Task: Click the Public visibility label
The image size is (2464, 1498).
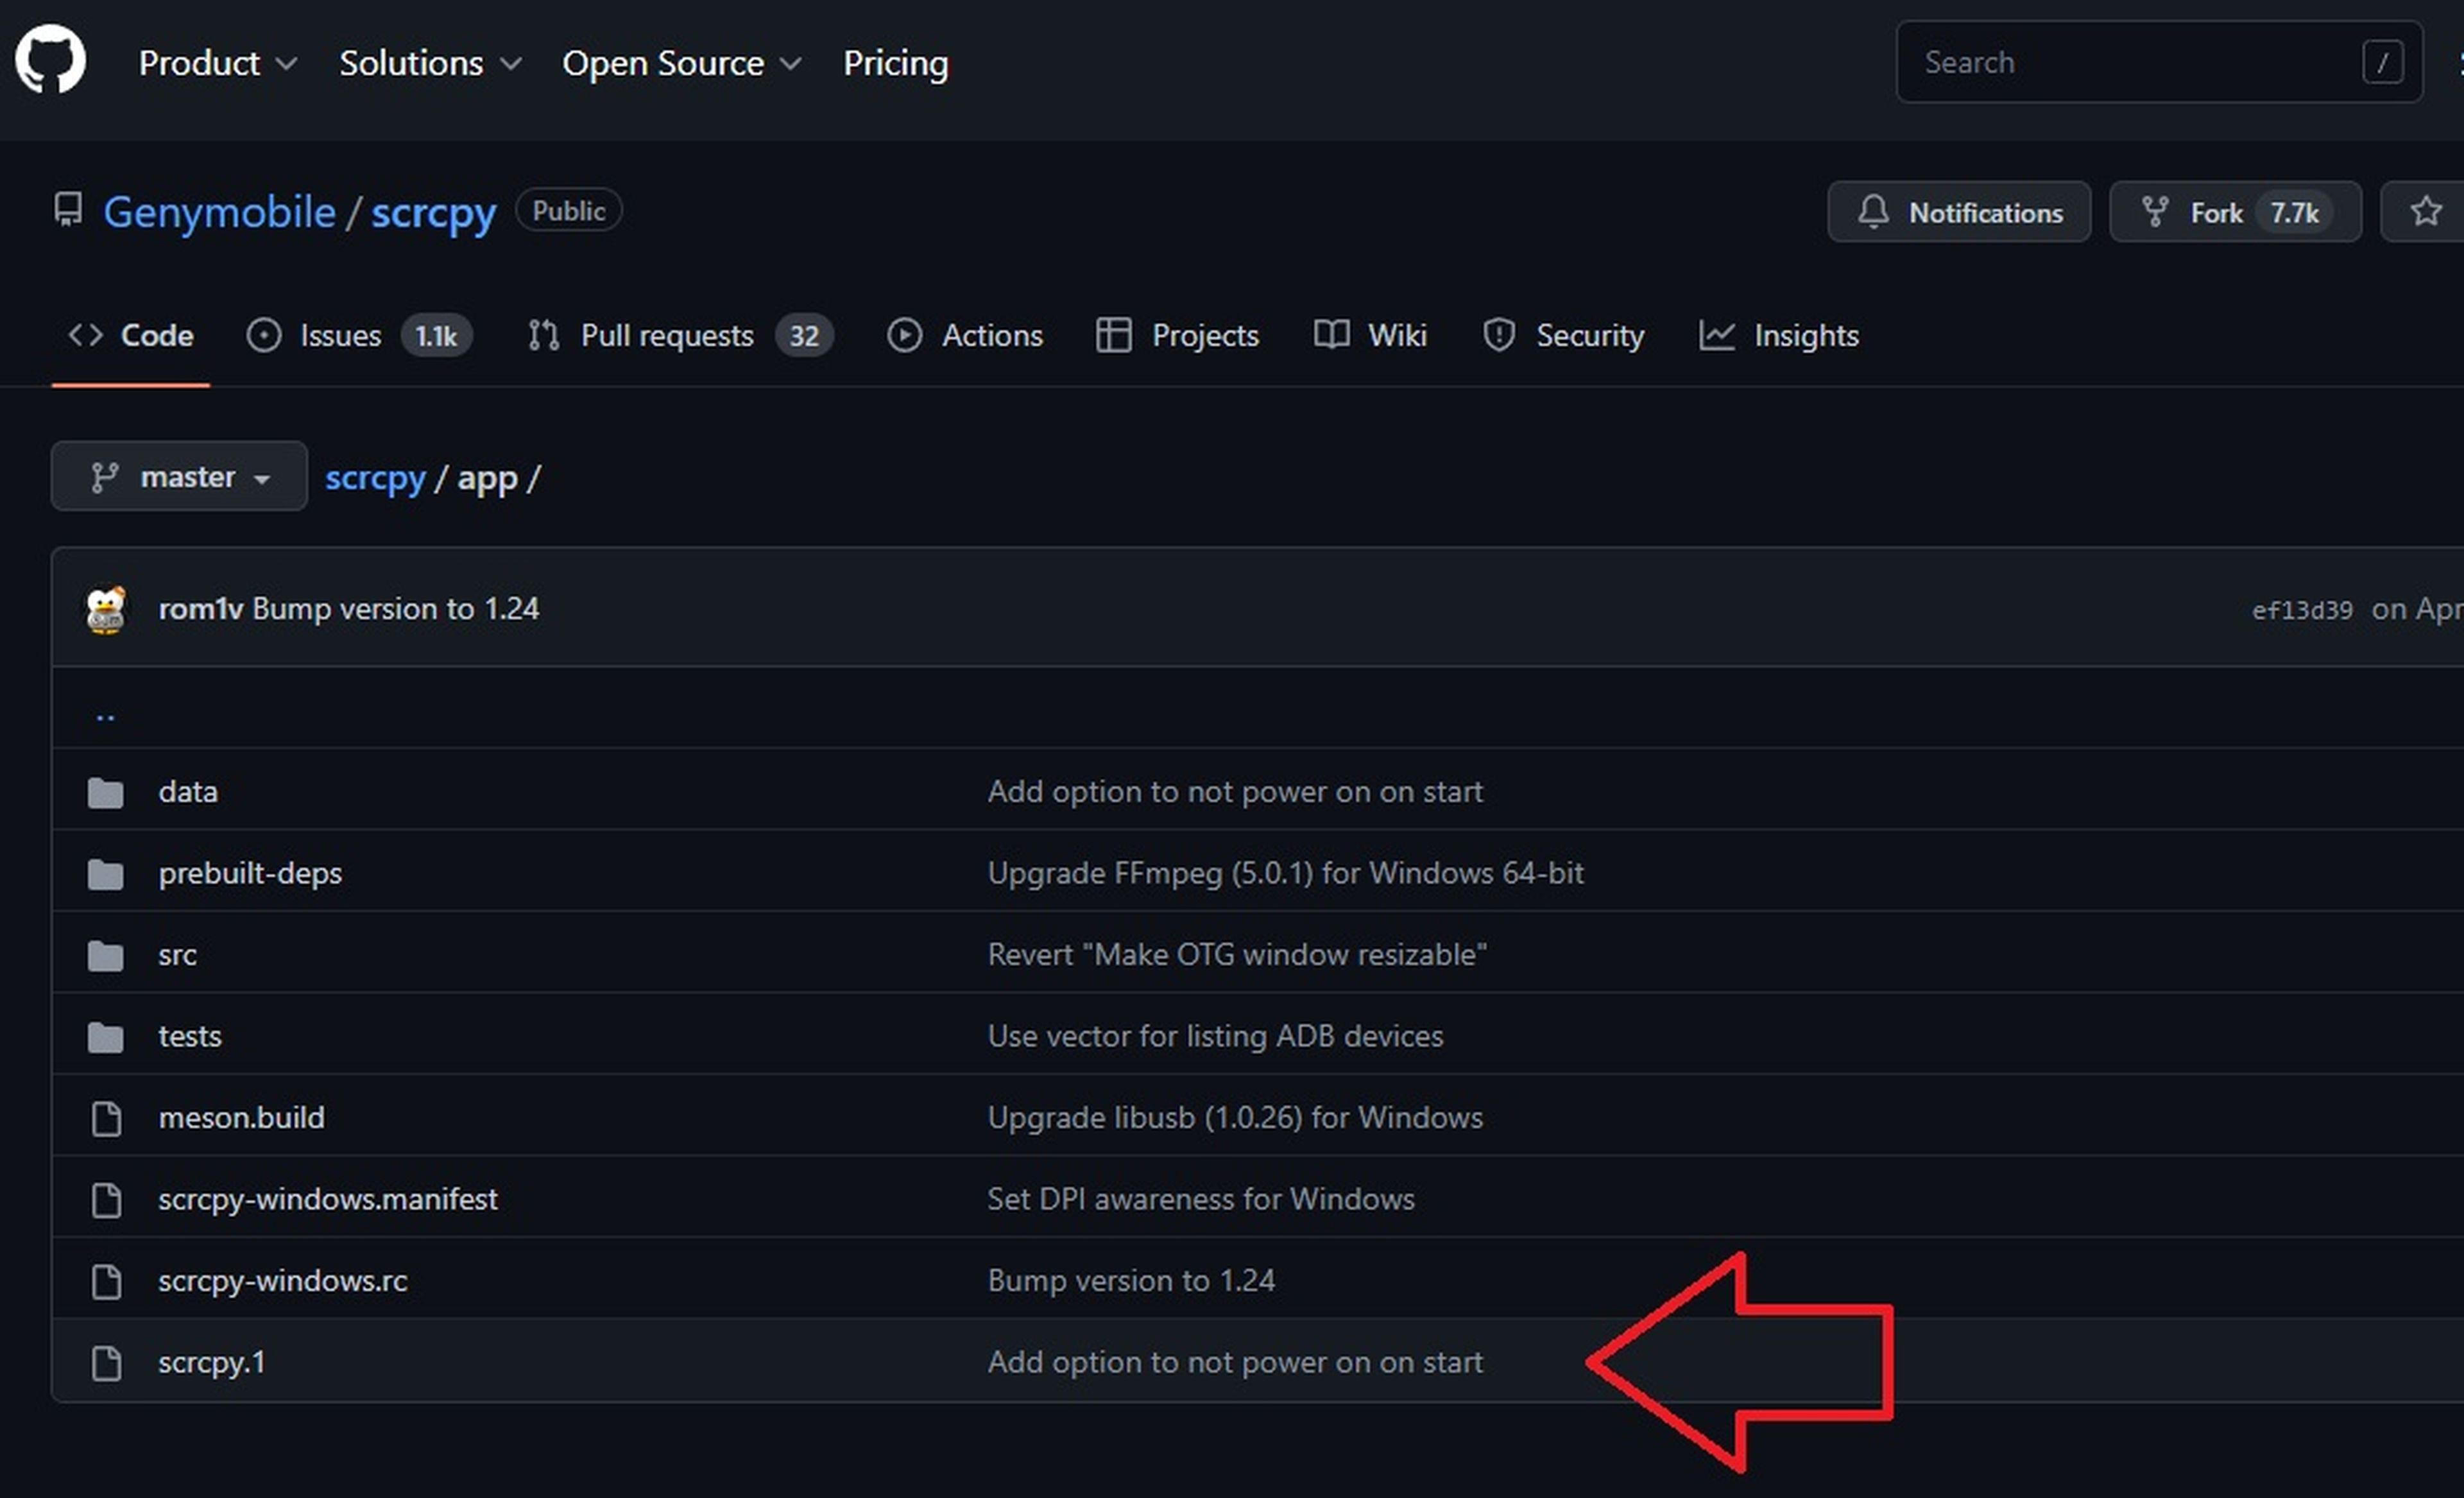Action: (568, 210)
